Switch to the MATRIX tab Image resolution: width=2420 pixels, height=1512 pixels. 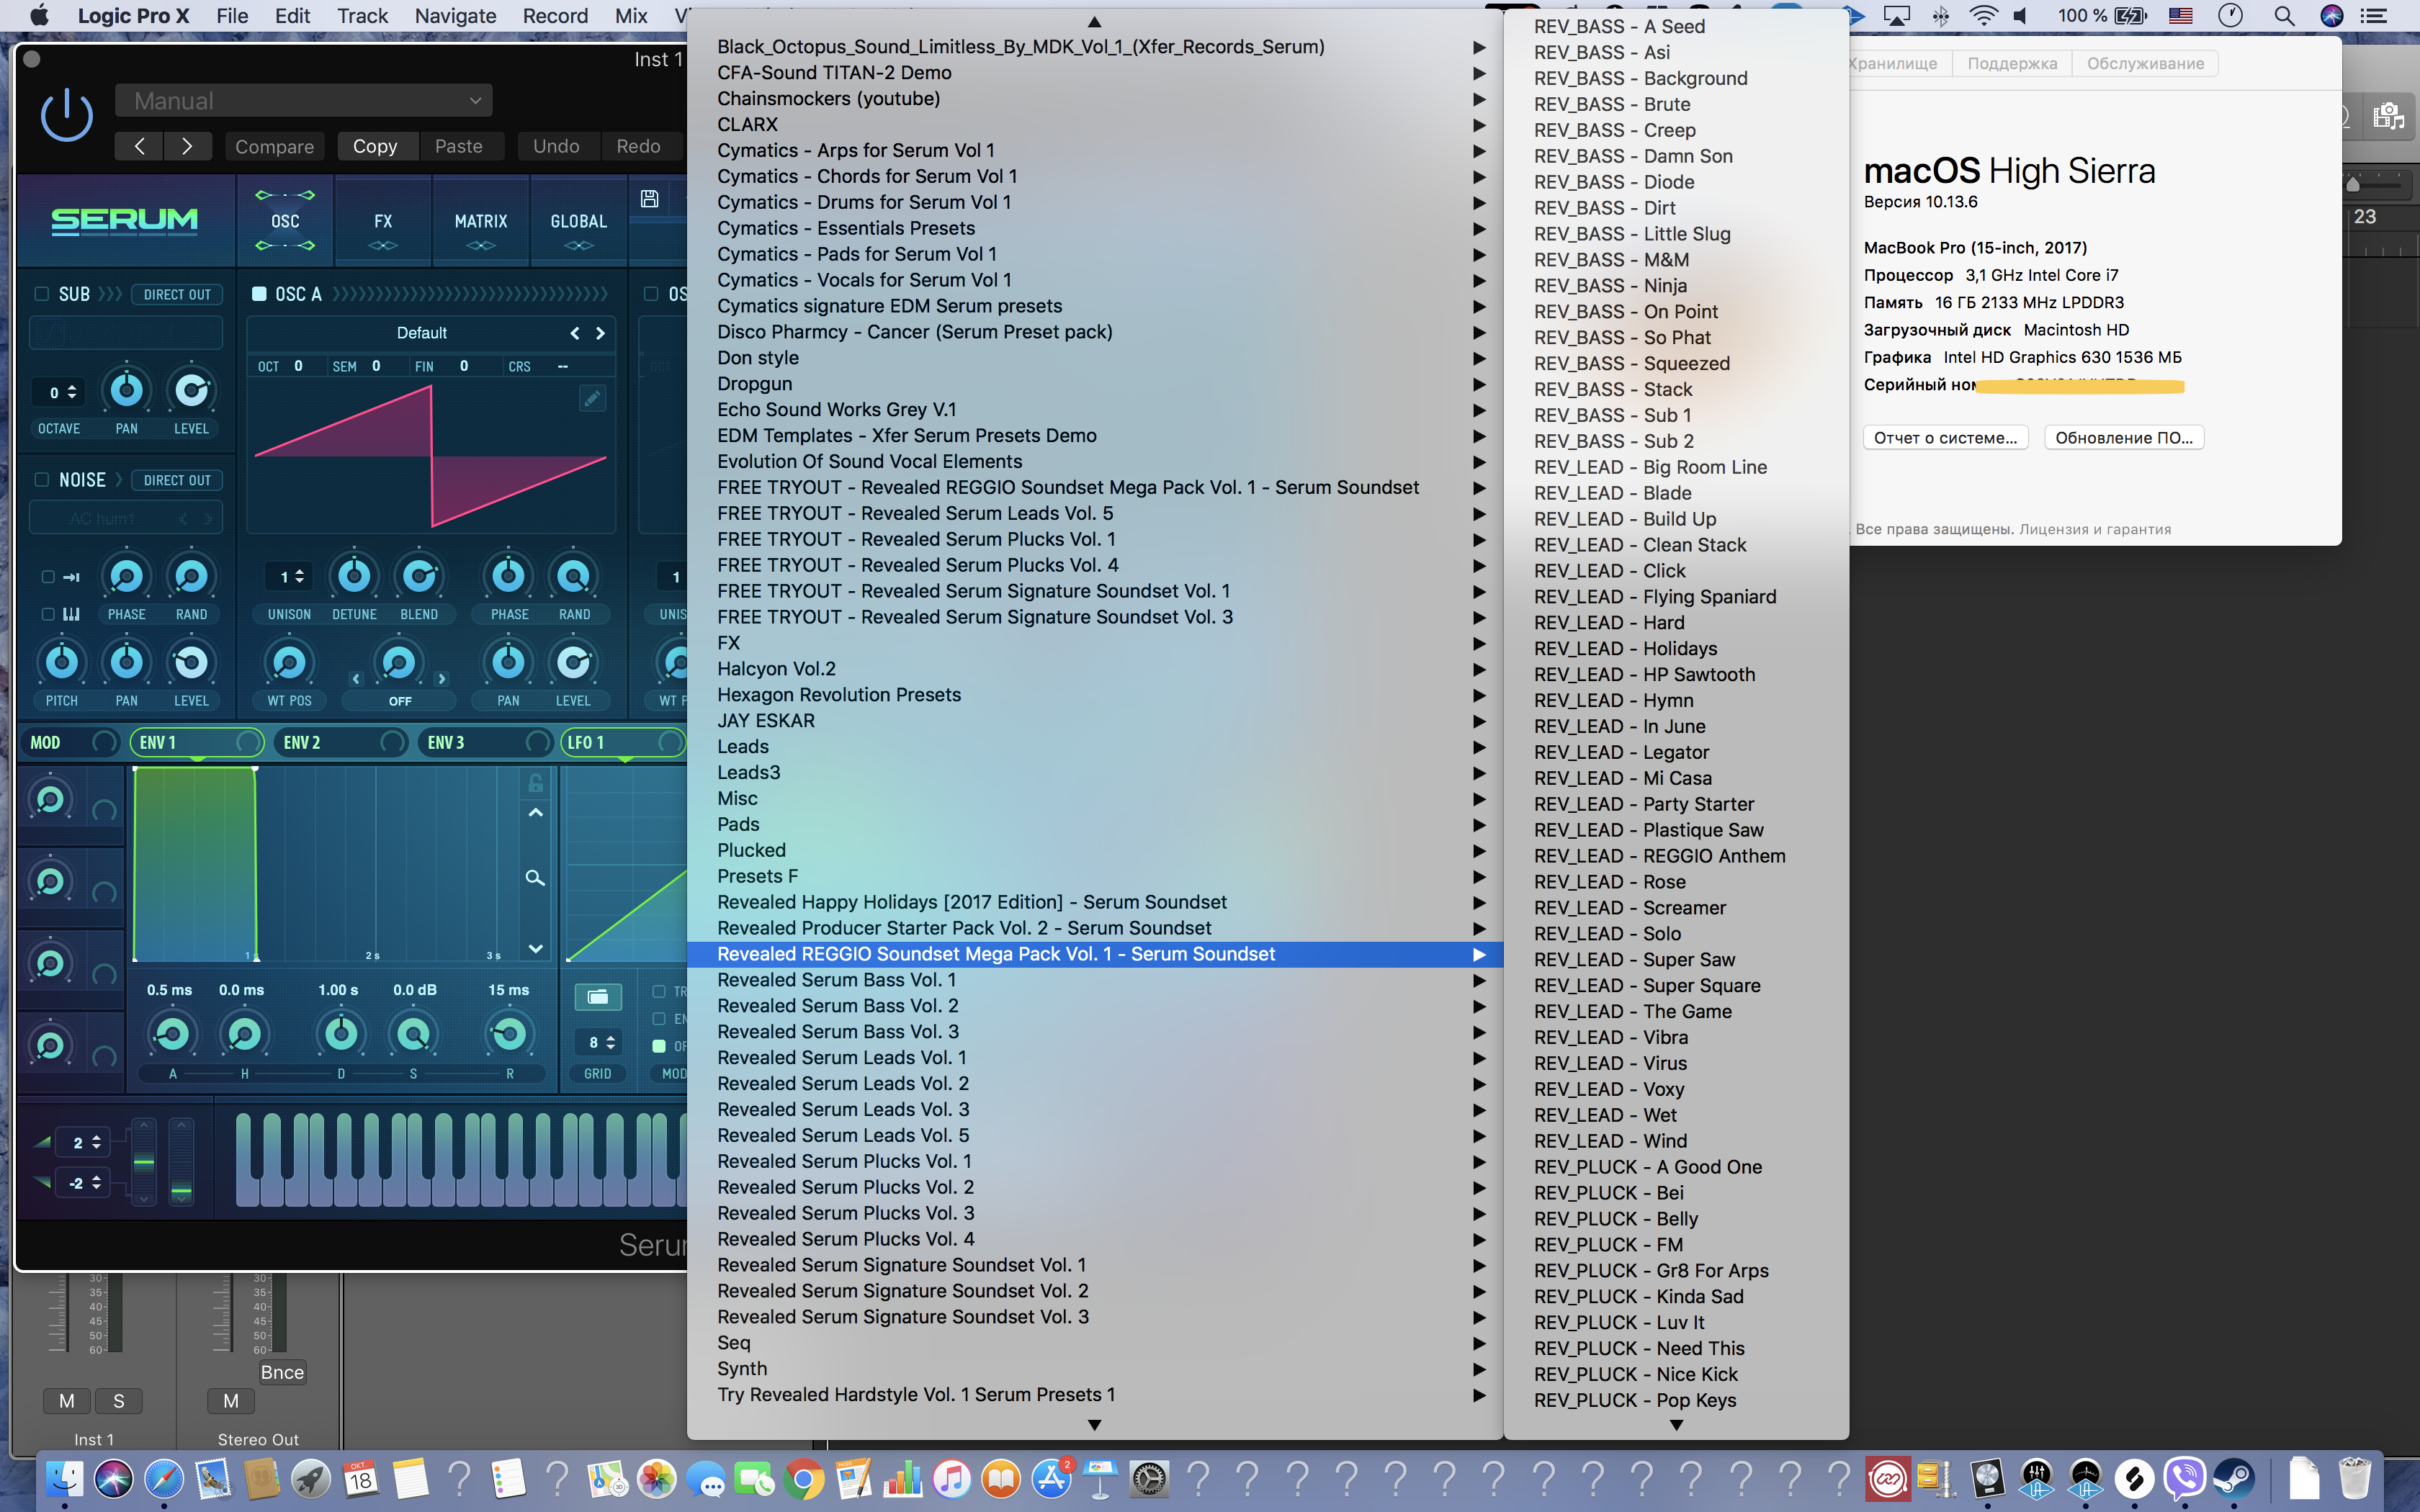point(481,222)
